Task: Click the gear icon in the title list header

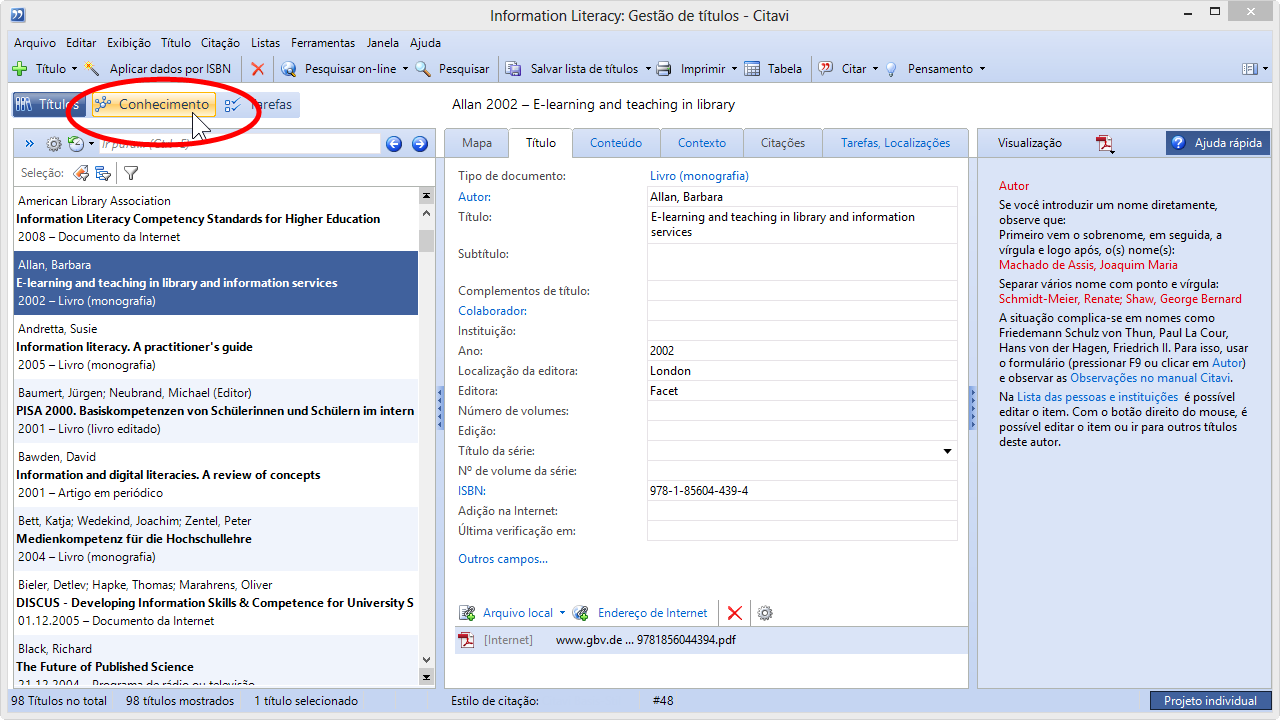Action: point(54,144)
